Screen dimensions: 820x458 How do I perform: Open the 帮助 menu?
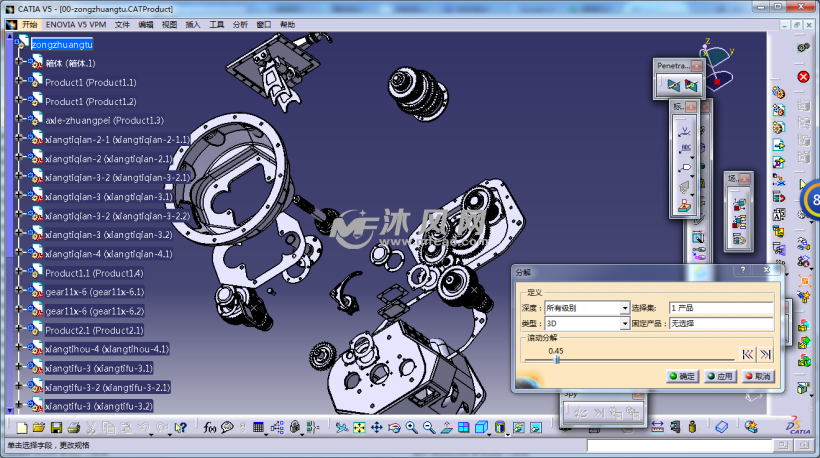pyautogui.click(x=288, y=25)
